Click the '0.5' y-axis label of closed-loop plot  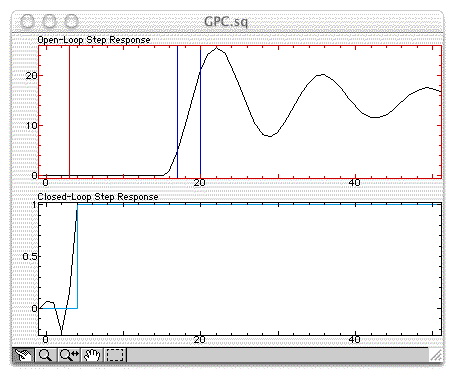click(x=30, y=256)
